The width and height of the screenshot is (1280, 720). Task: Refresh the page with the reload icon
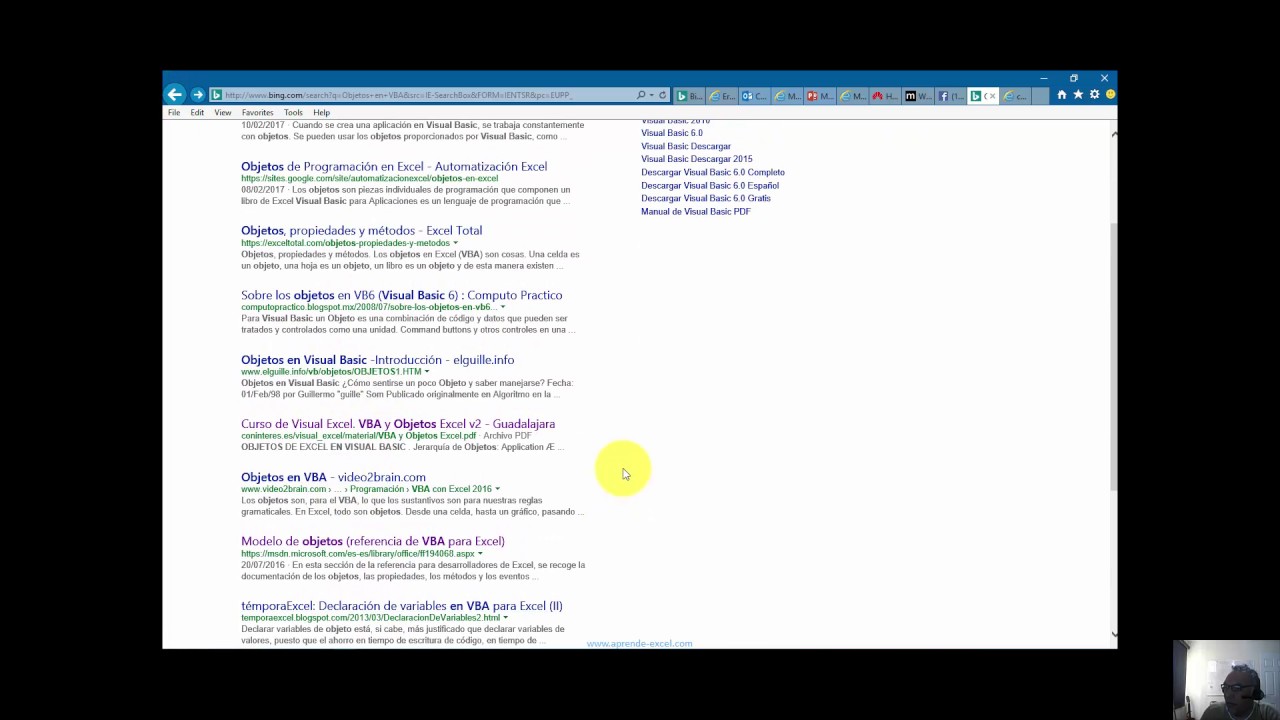tap(662, 95)
